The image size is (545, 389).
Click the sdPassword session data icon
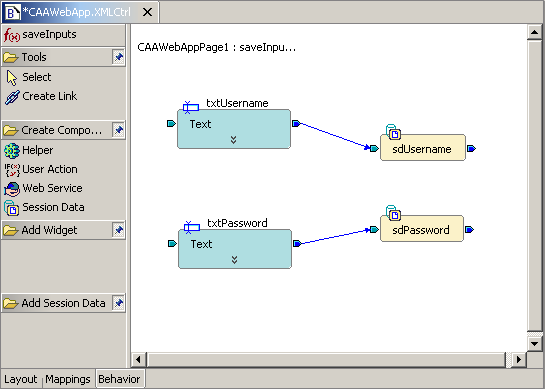click(x=393, y=213)
